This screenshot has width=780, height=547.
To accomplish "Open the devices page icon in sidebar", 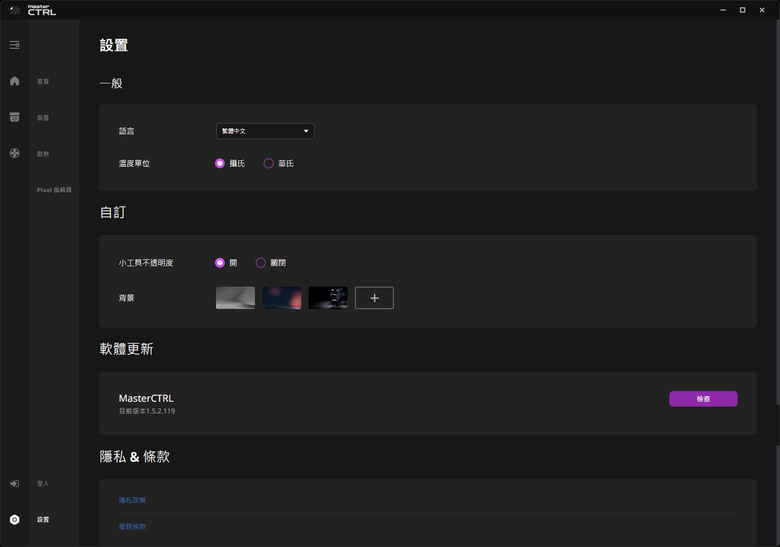I will (14, 117).
